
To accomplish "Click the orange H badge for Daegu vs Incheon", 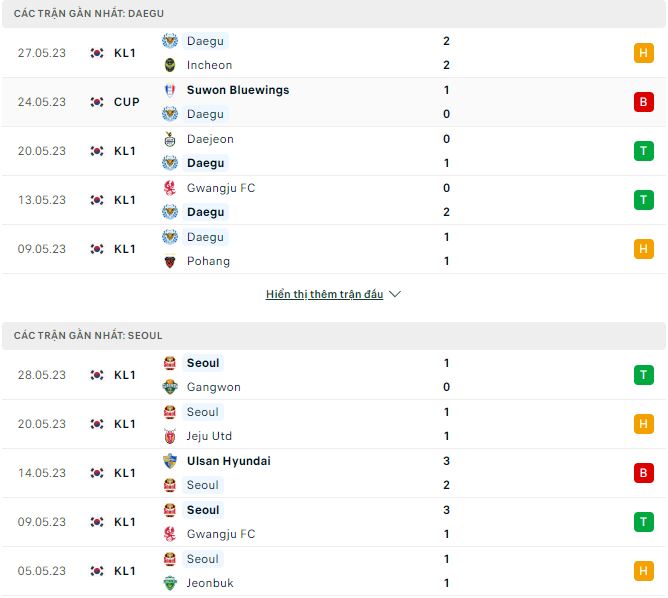I will [x=643, y=53].
